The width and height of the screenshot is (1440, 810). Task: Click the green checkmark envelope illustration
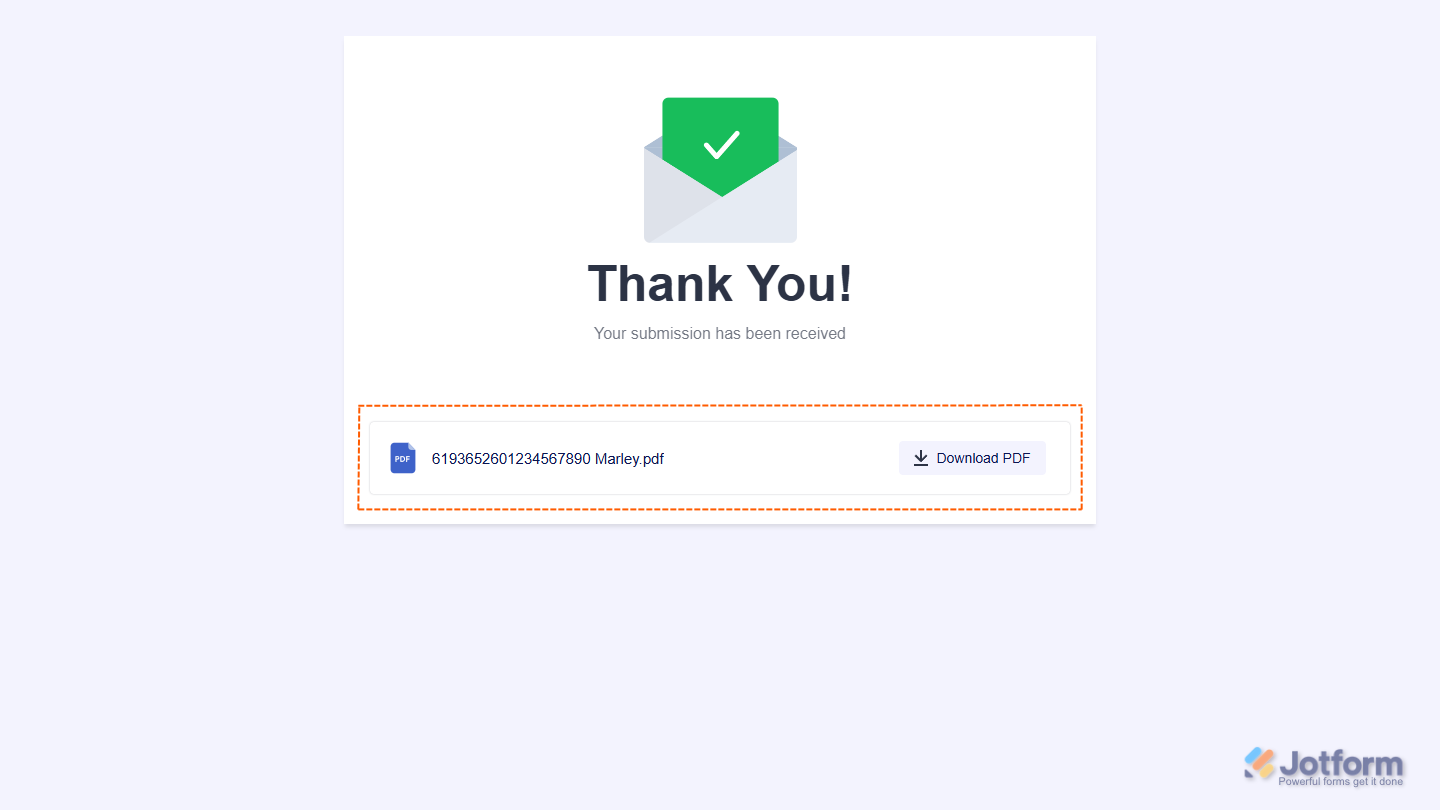(720, 170)
